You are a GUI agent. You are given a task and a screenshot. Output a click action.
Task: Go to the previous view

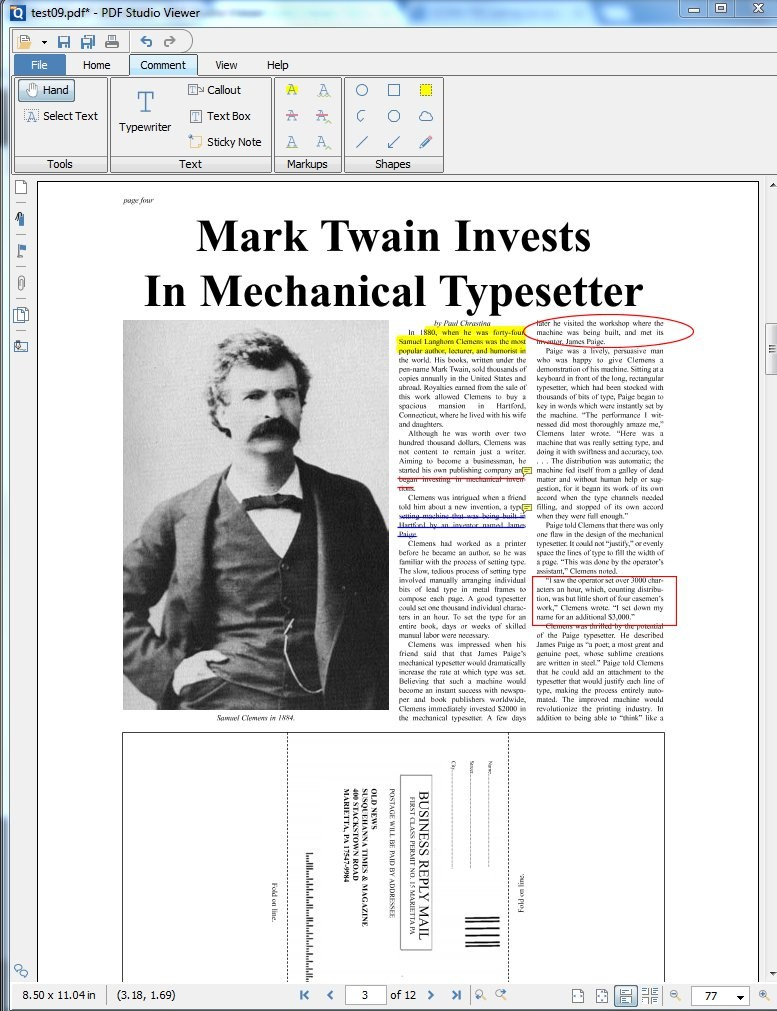480,995
